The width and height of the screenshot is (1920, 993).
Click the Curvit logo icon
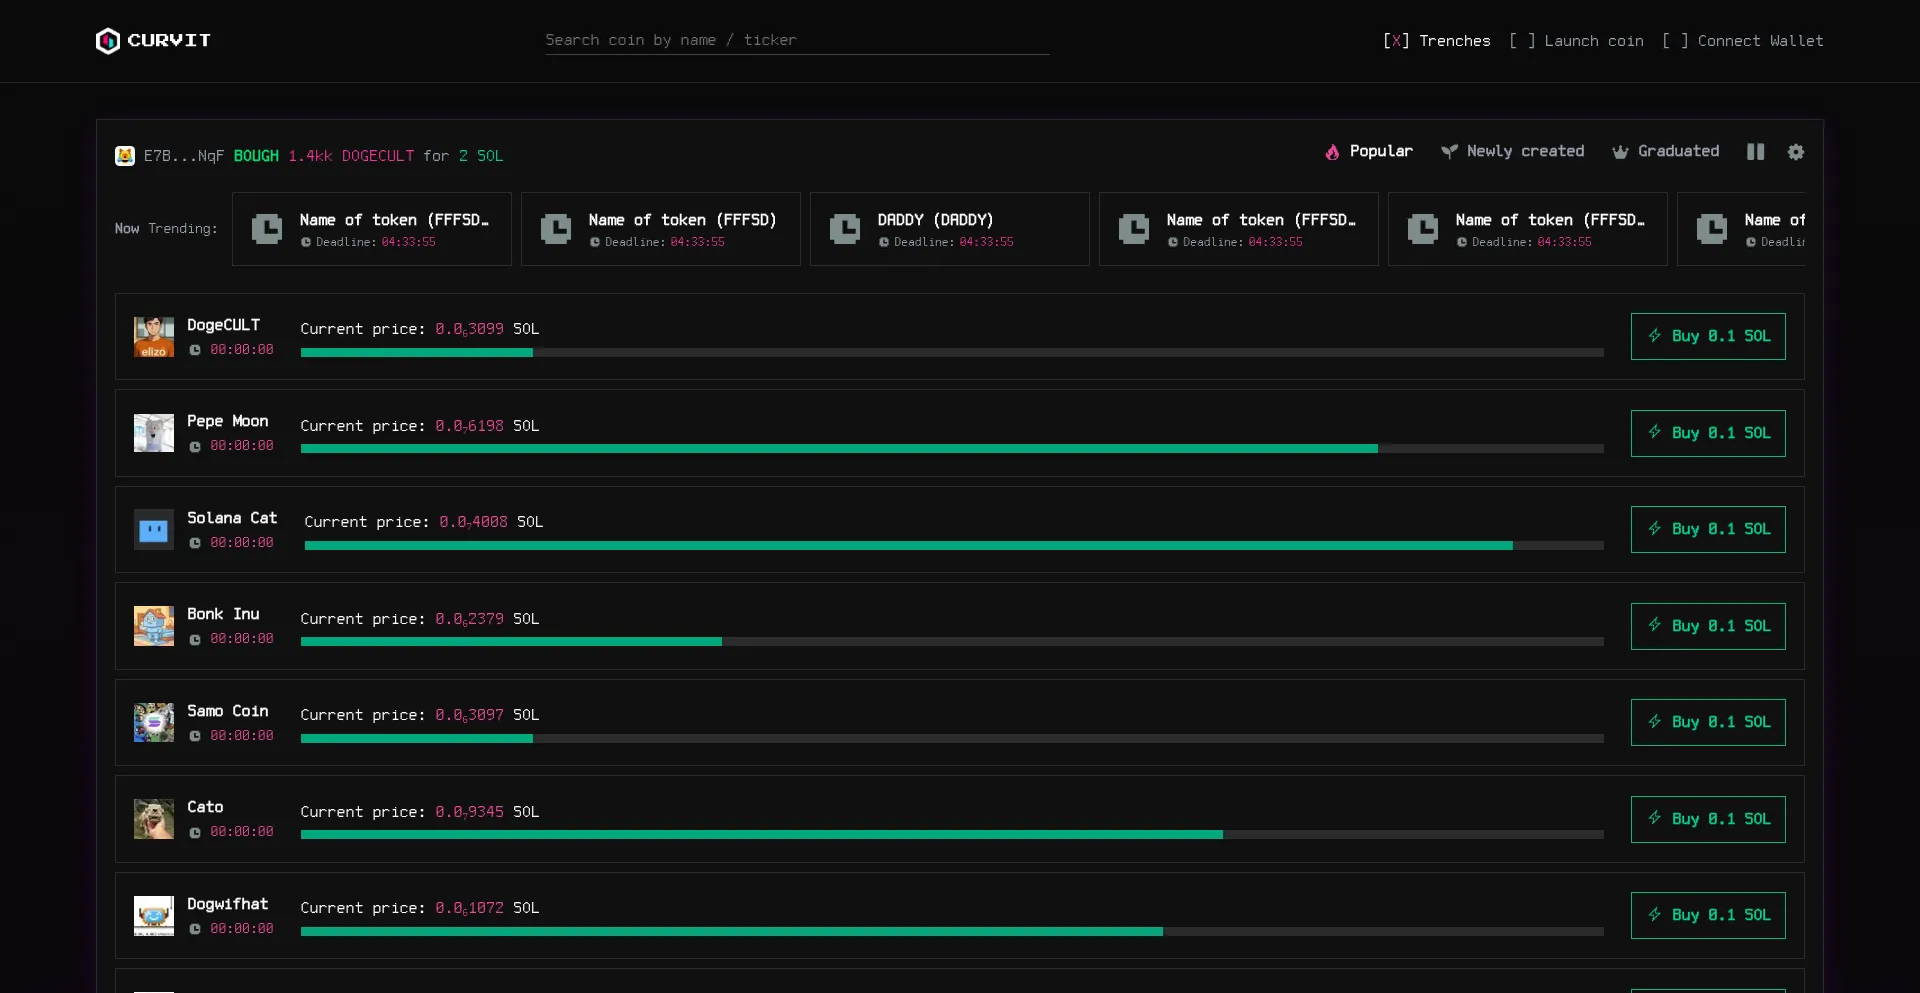pos(107,40)
